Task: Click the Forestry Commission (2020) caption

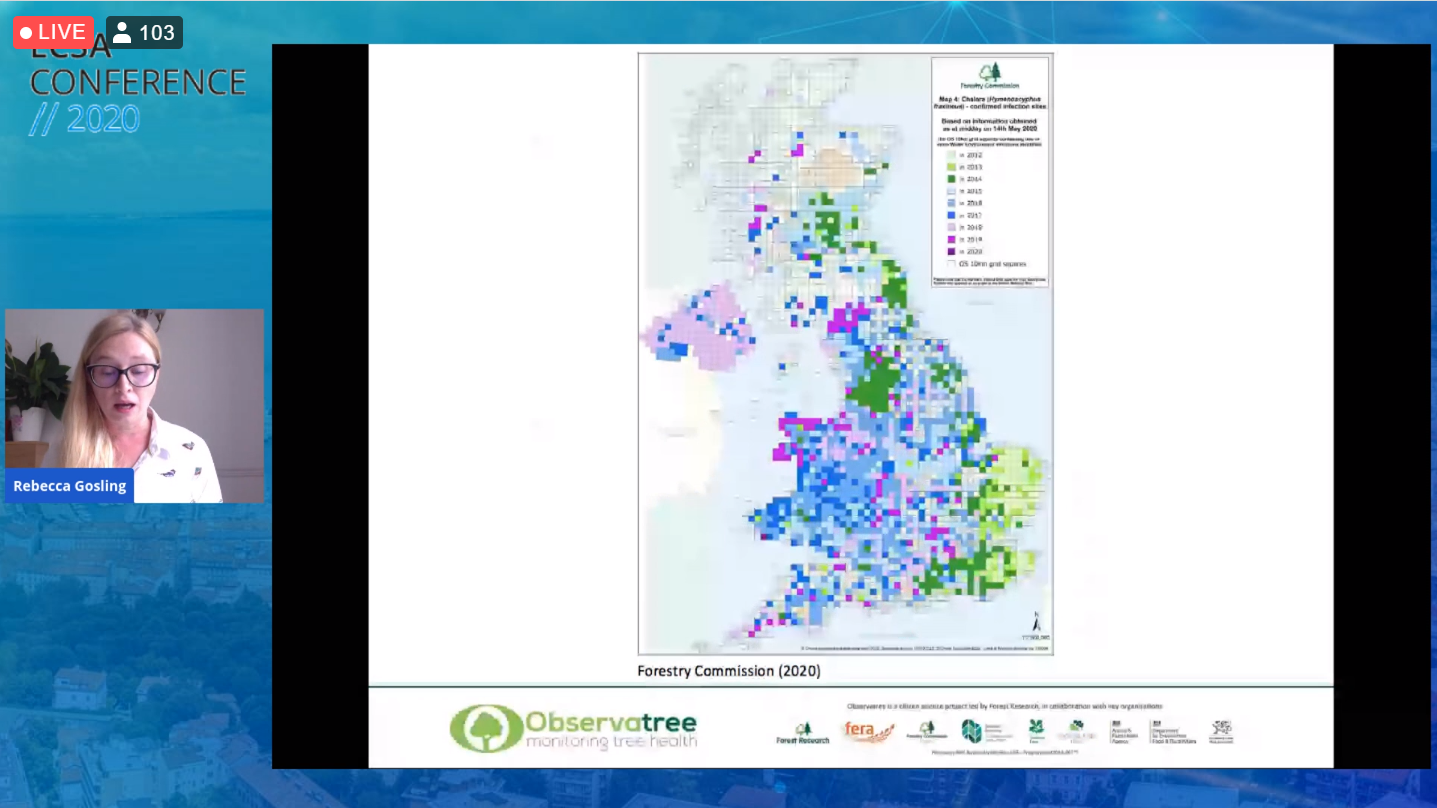Action: [728, 671]
